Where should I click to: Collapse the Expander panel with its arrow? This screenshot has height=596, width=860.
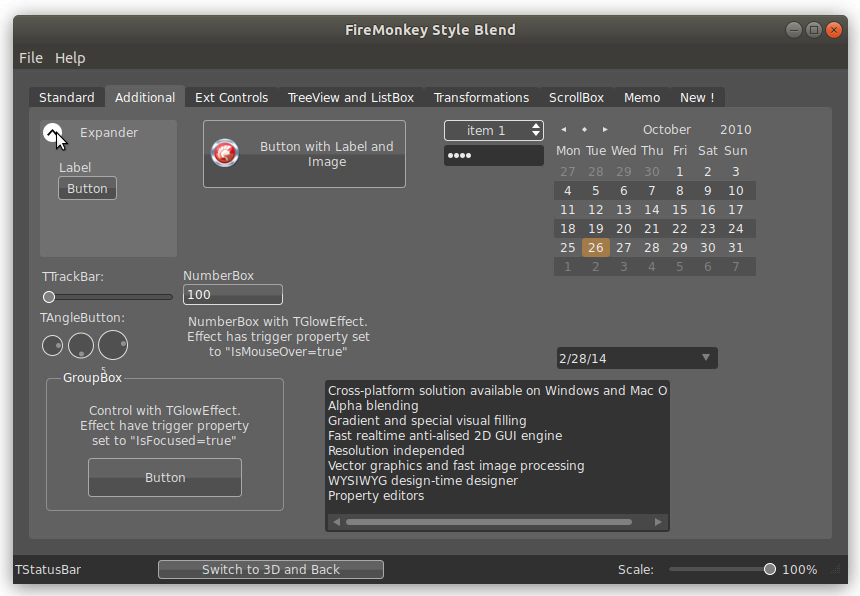(52, 132)
